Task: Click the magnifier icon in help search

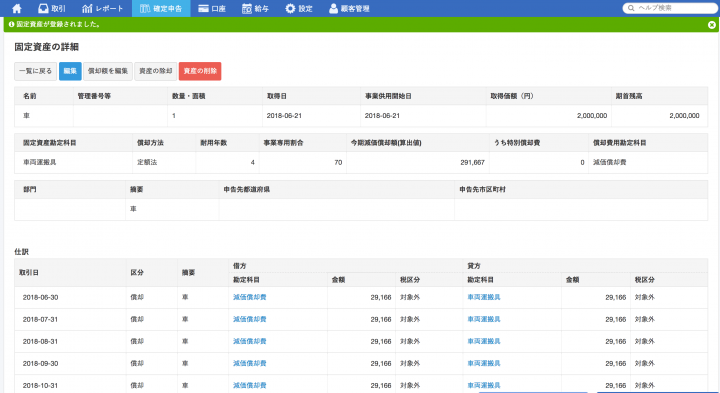Action: (631, 8)
